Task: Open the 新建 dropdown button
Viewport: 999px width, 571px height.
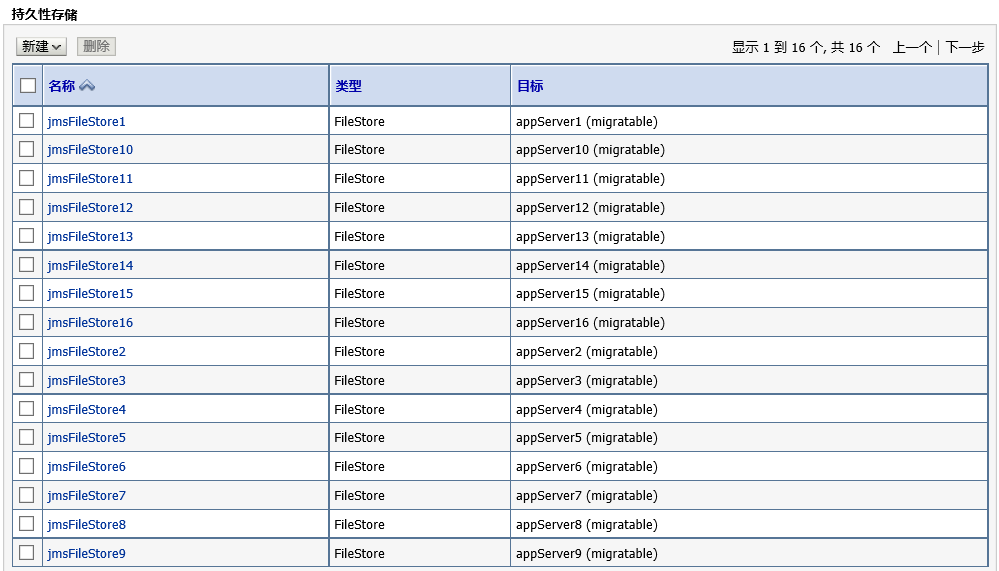Action: tap(41, 47)
